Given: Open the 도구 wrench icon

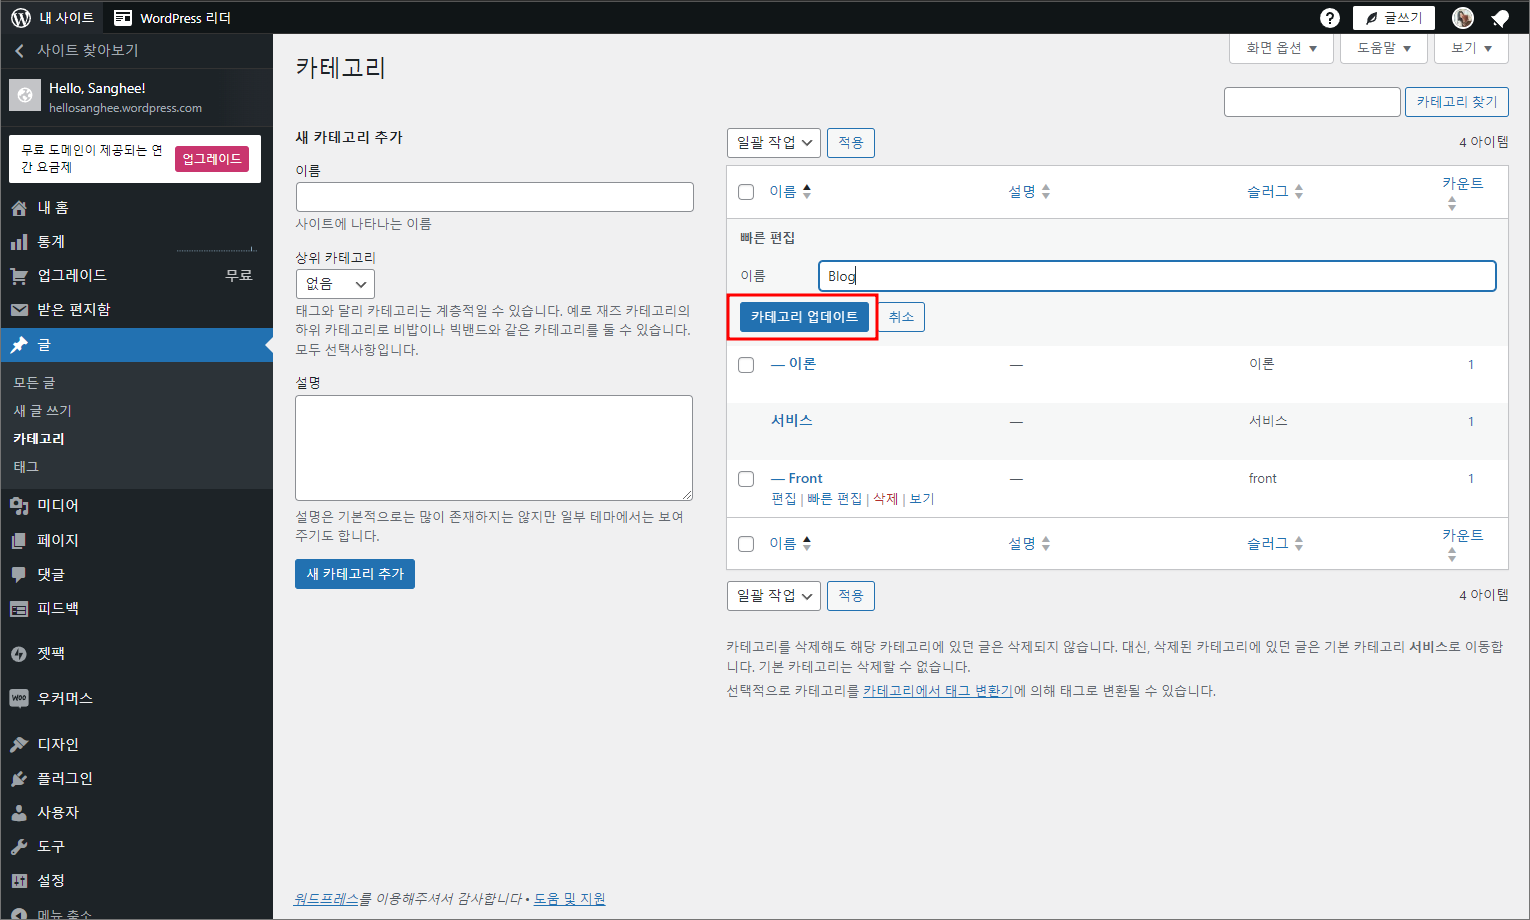Looking at the screenshot, I should (19, 846).
